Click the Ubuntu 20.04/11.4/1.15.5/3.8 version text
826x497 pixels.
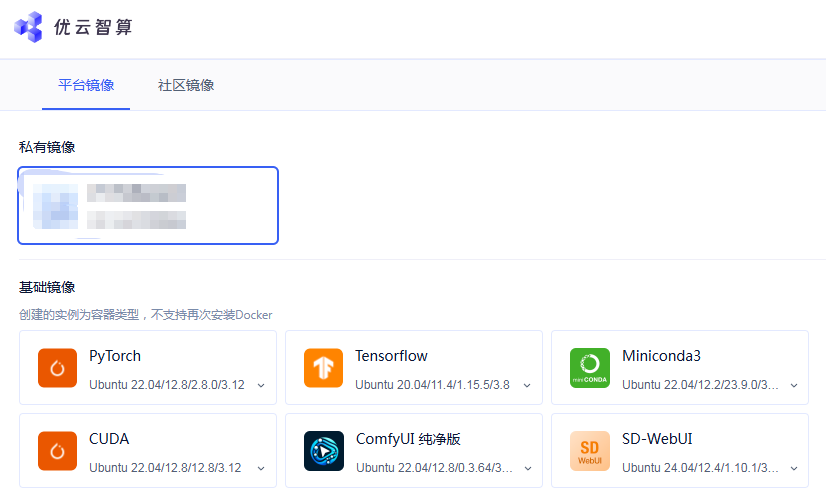point(432,385)
